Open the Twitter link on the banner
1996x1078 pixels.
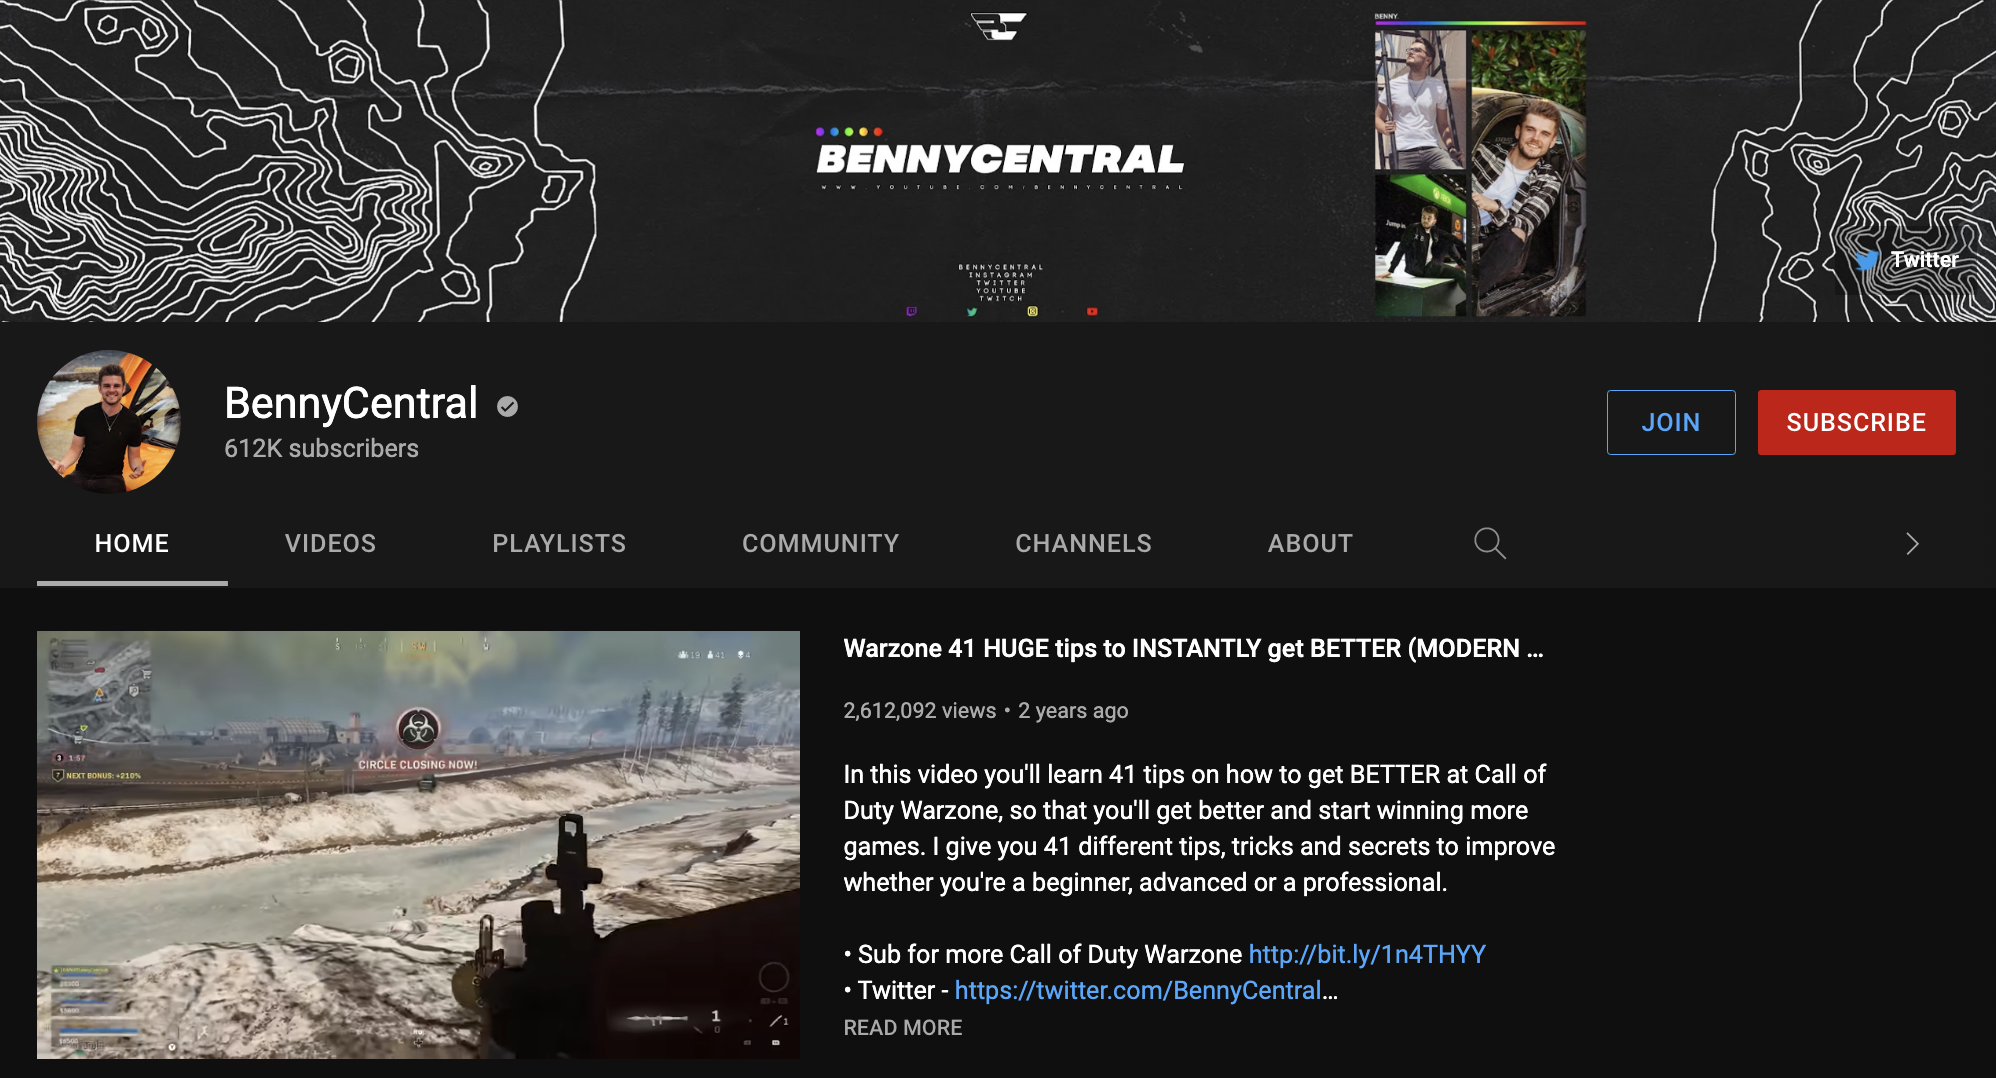1909,259
